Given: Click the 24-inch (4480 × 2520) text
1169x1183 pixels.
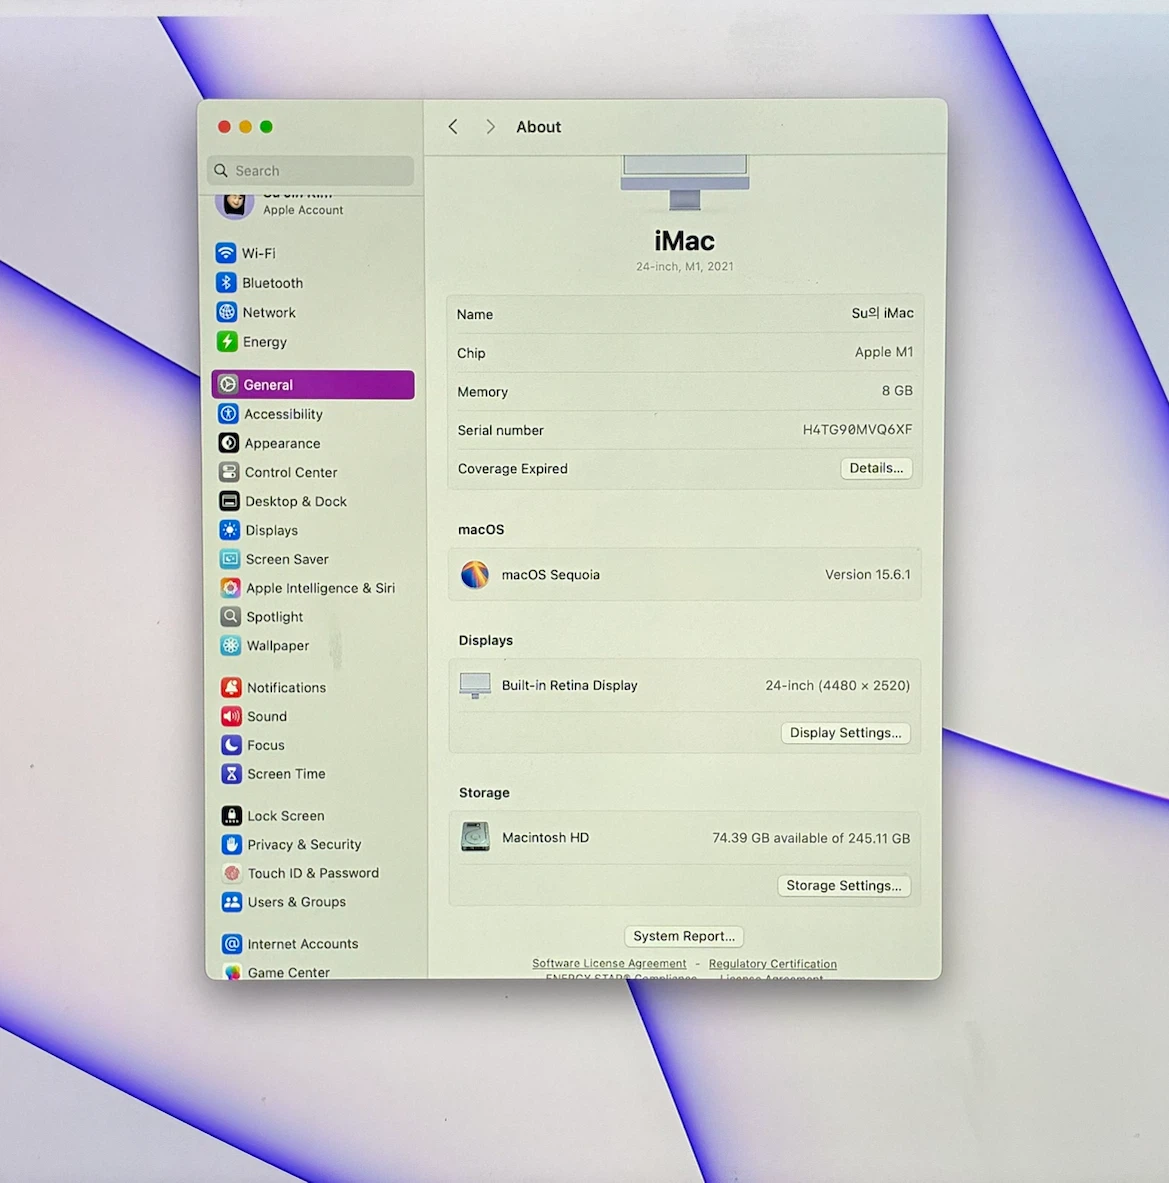Looking at the screenshot, I should click(838, 685).
